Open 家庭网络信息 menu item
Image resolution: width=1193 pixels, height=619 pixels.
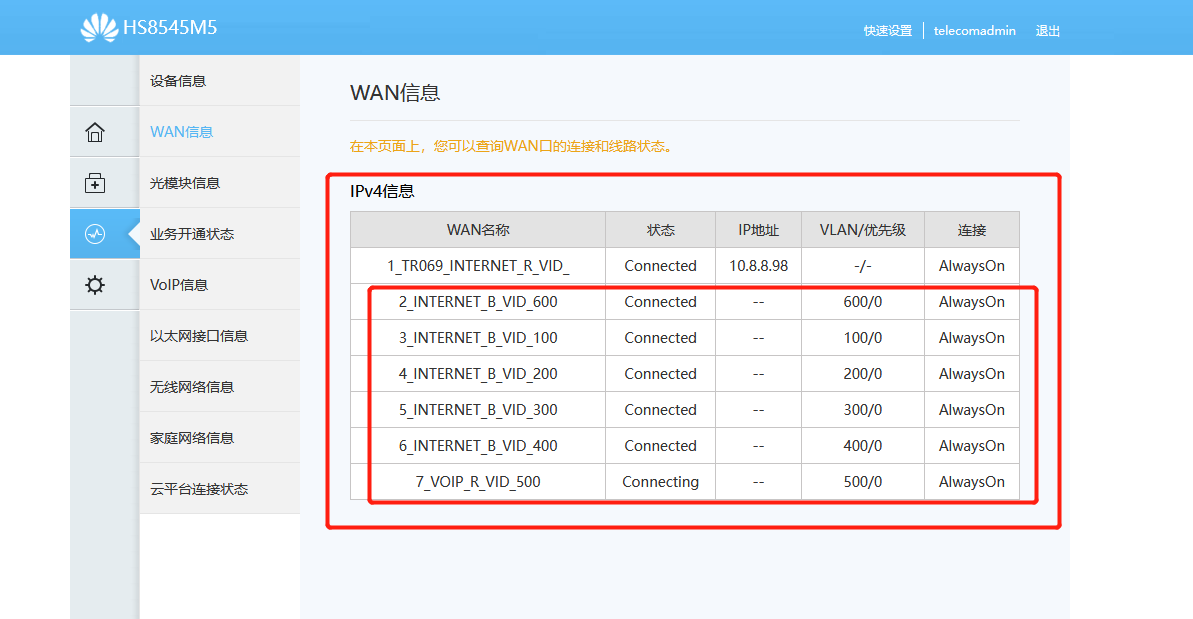[192, 438]
